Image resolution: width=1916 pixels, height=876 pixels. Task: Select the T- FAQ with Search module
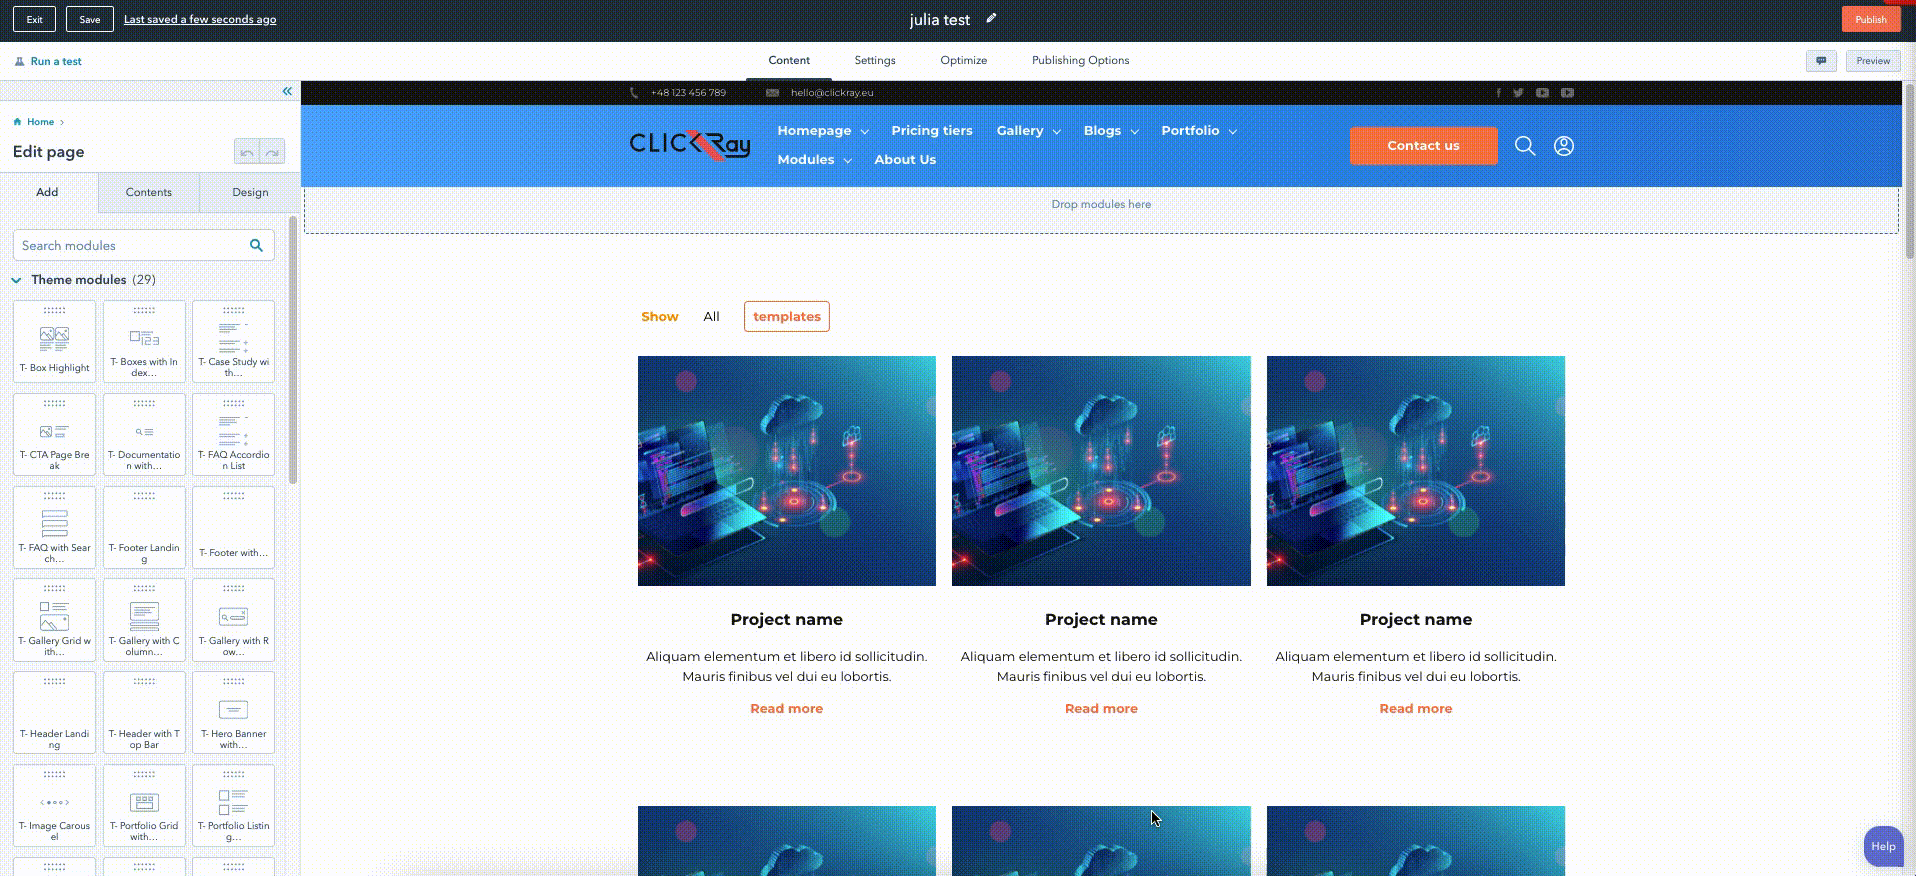click(x=55, y=527)
